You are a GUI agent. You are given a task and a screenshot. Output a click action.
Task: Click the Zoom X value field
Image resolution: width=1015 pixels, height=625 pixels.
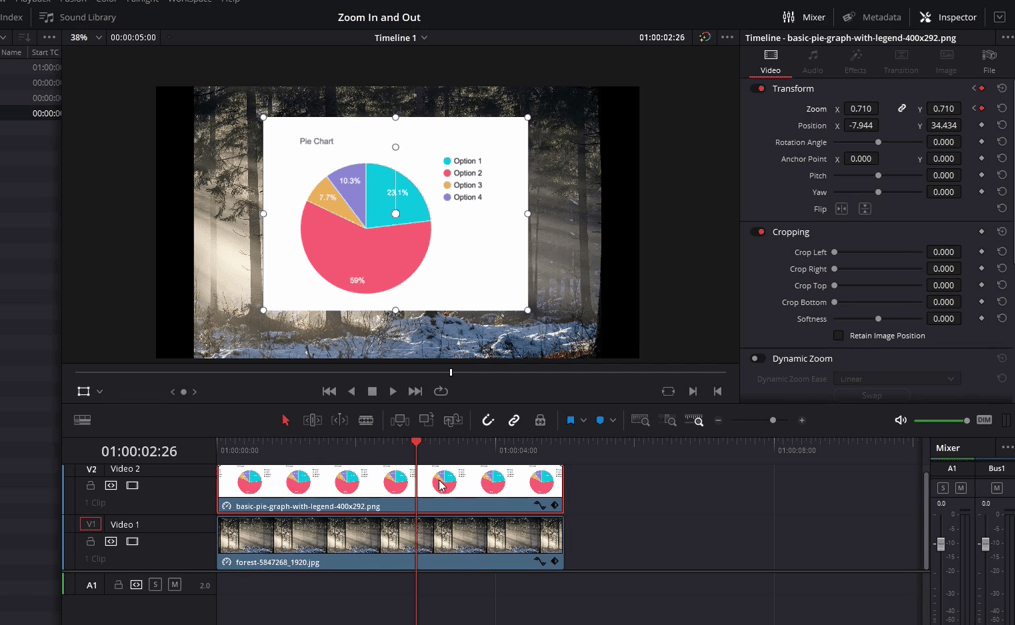point(861,109)
